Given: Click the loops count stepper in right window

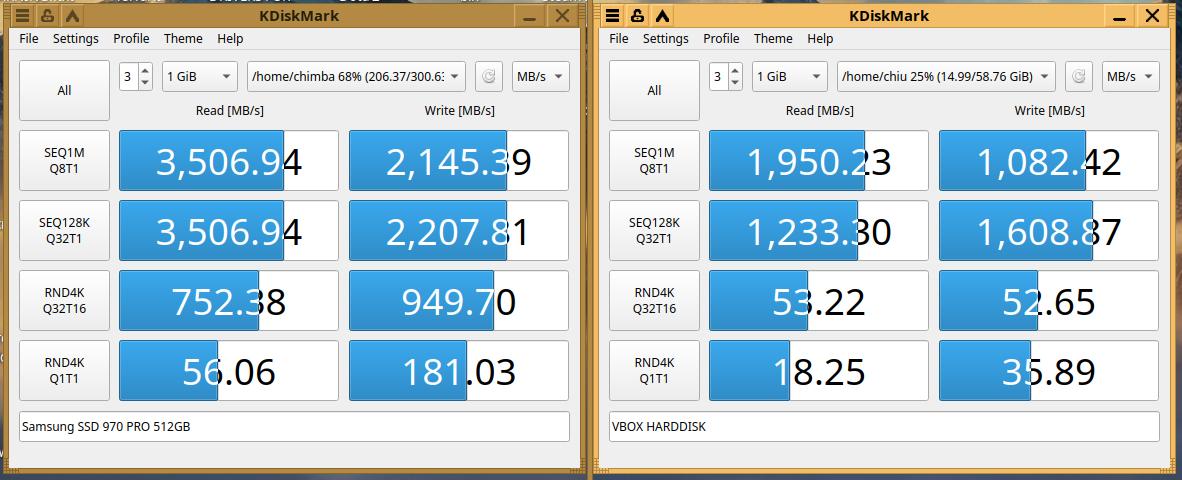Looking at the screenshot, I should [x=726, y=76].
